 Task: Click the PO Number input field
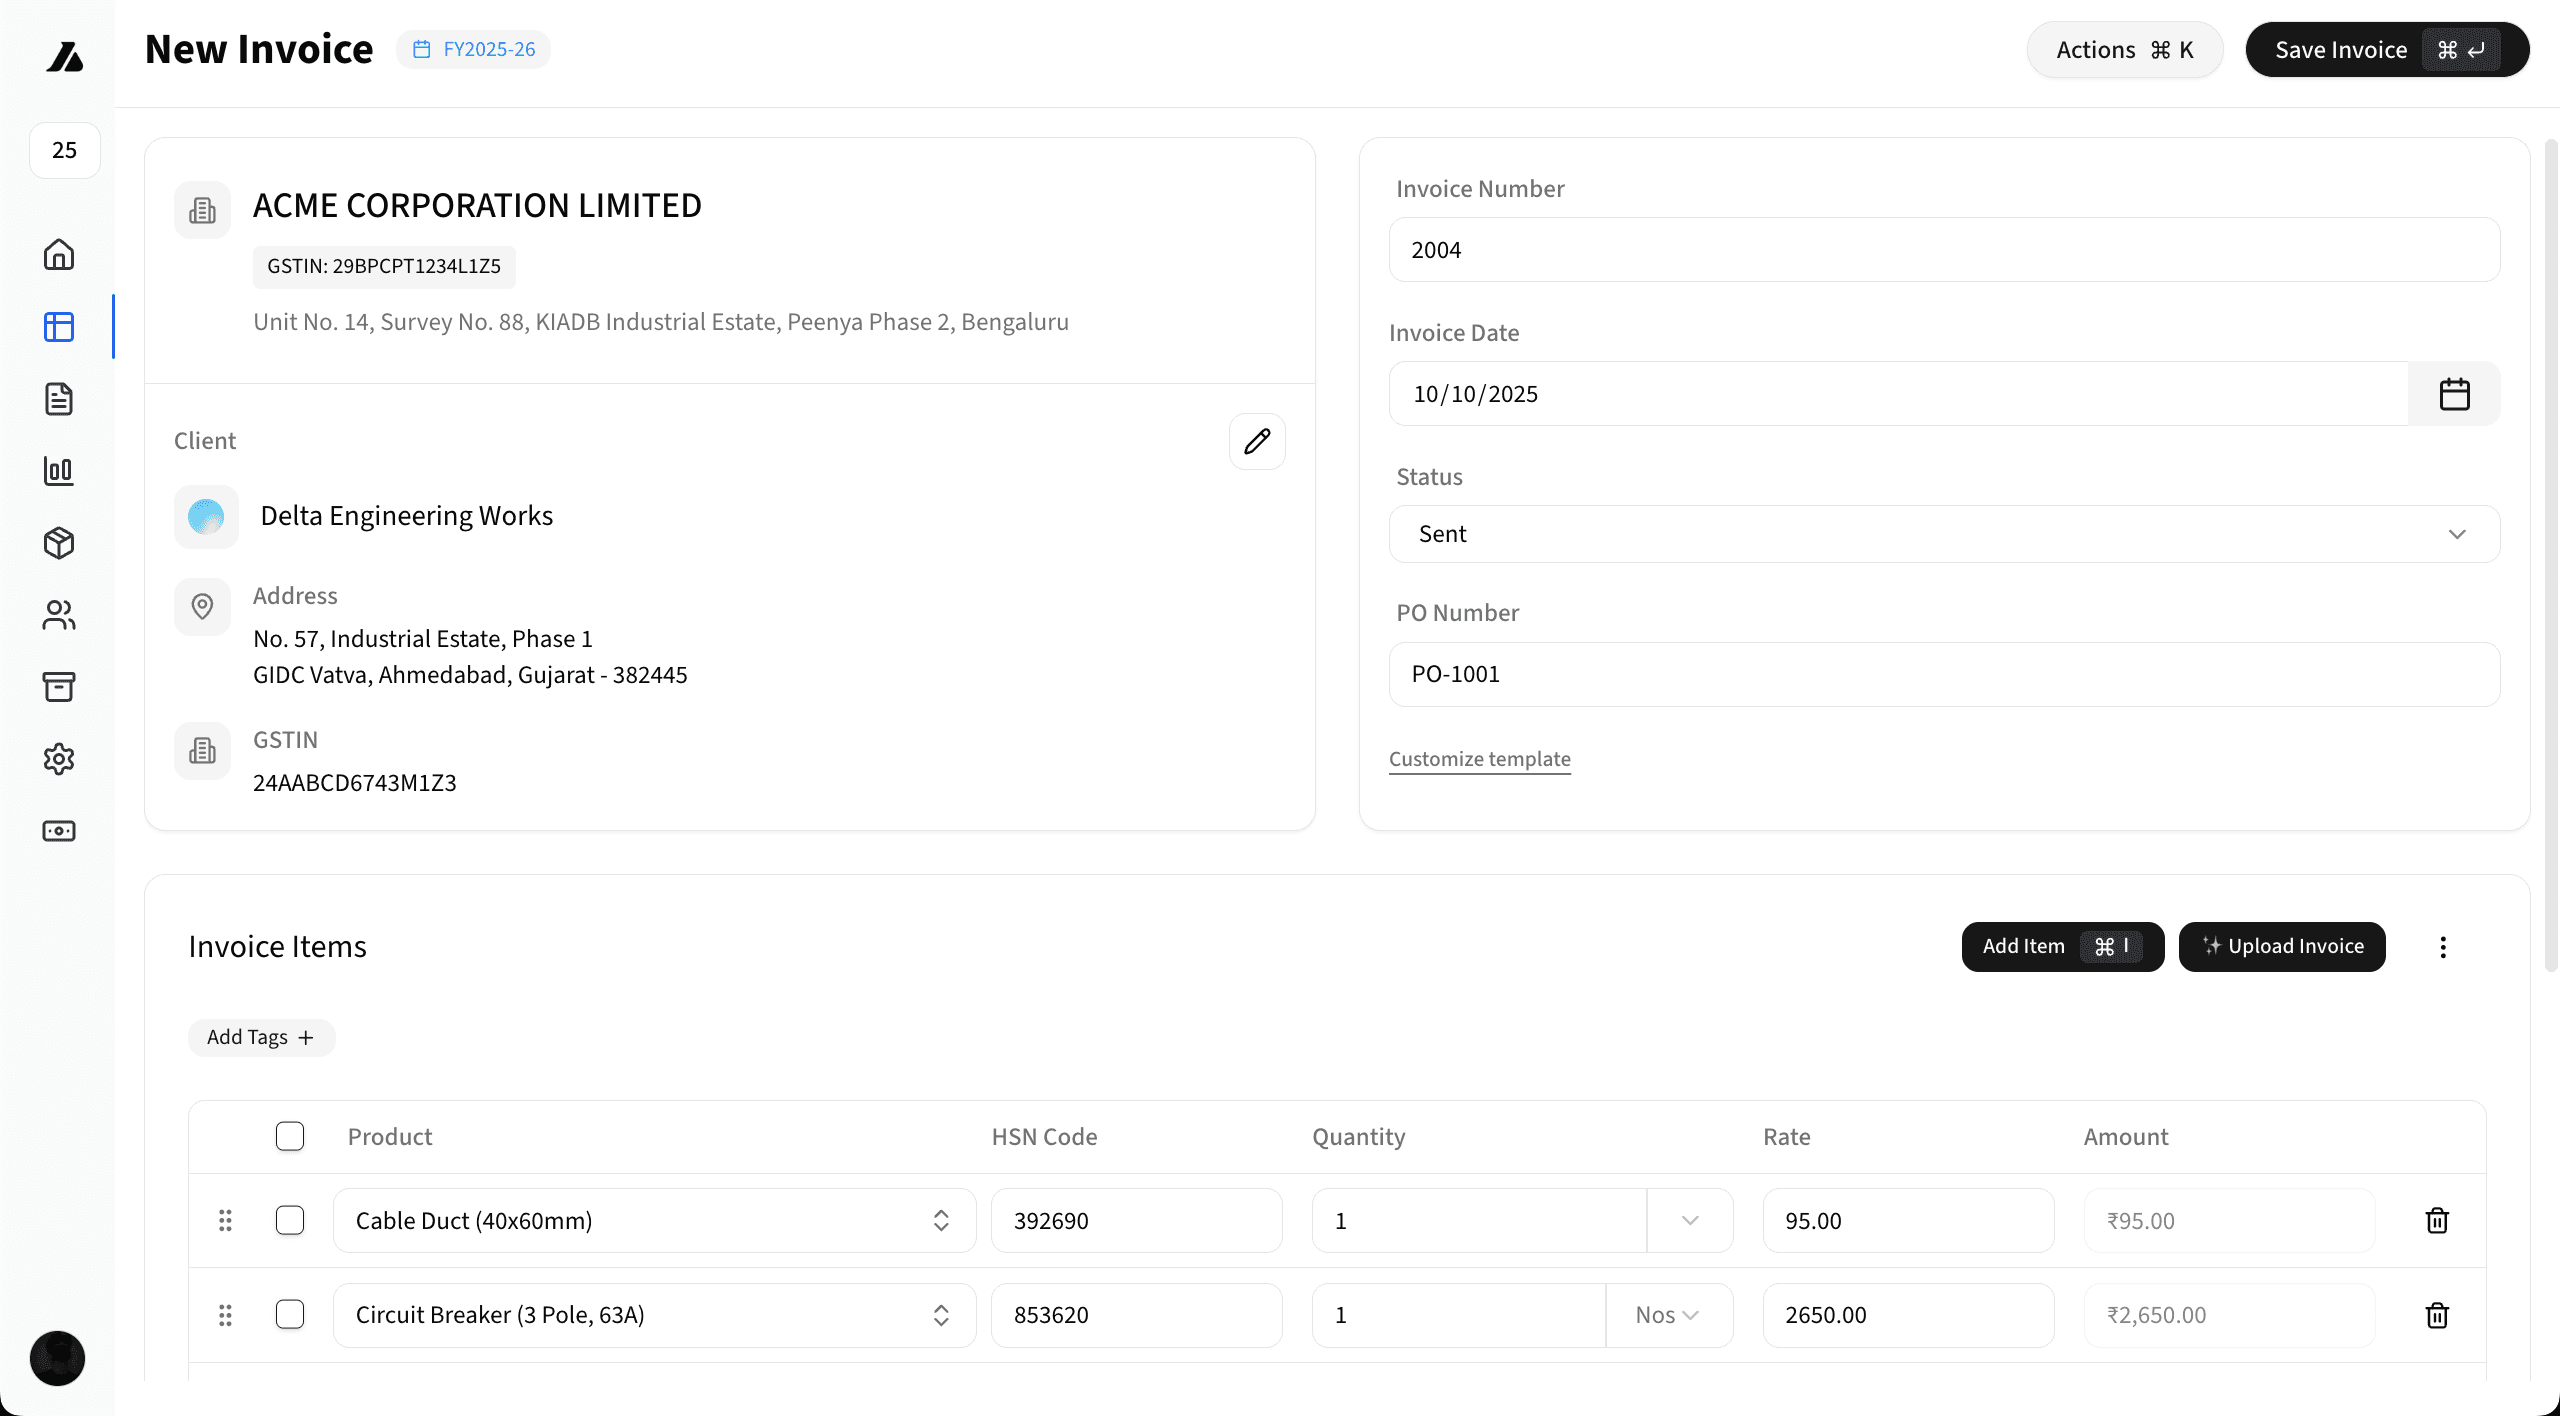tap(1943, 674)
